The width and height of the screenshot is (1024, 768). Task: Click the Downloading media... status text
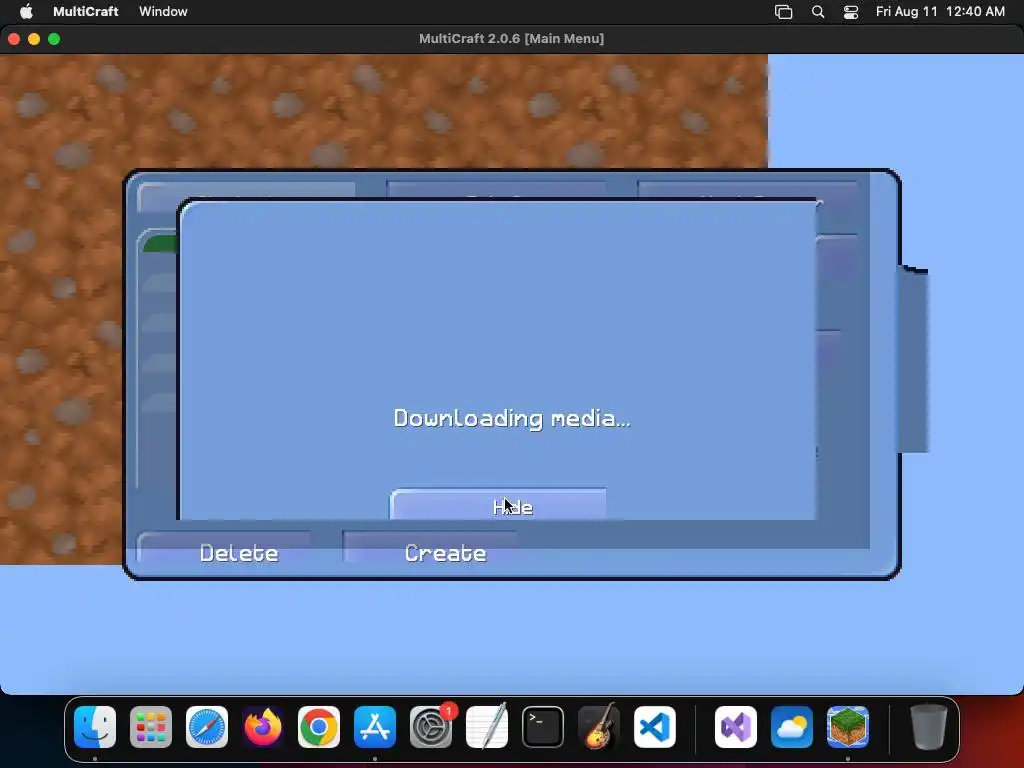pyautogui.click(x=512, y=418)
